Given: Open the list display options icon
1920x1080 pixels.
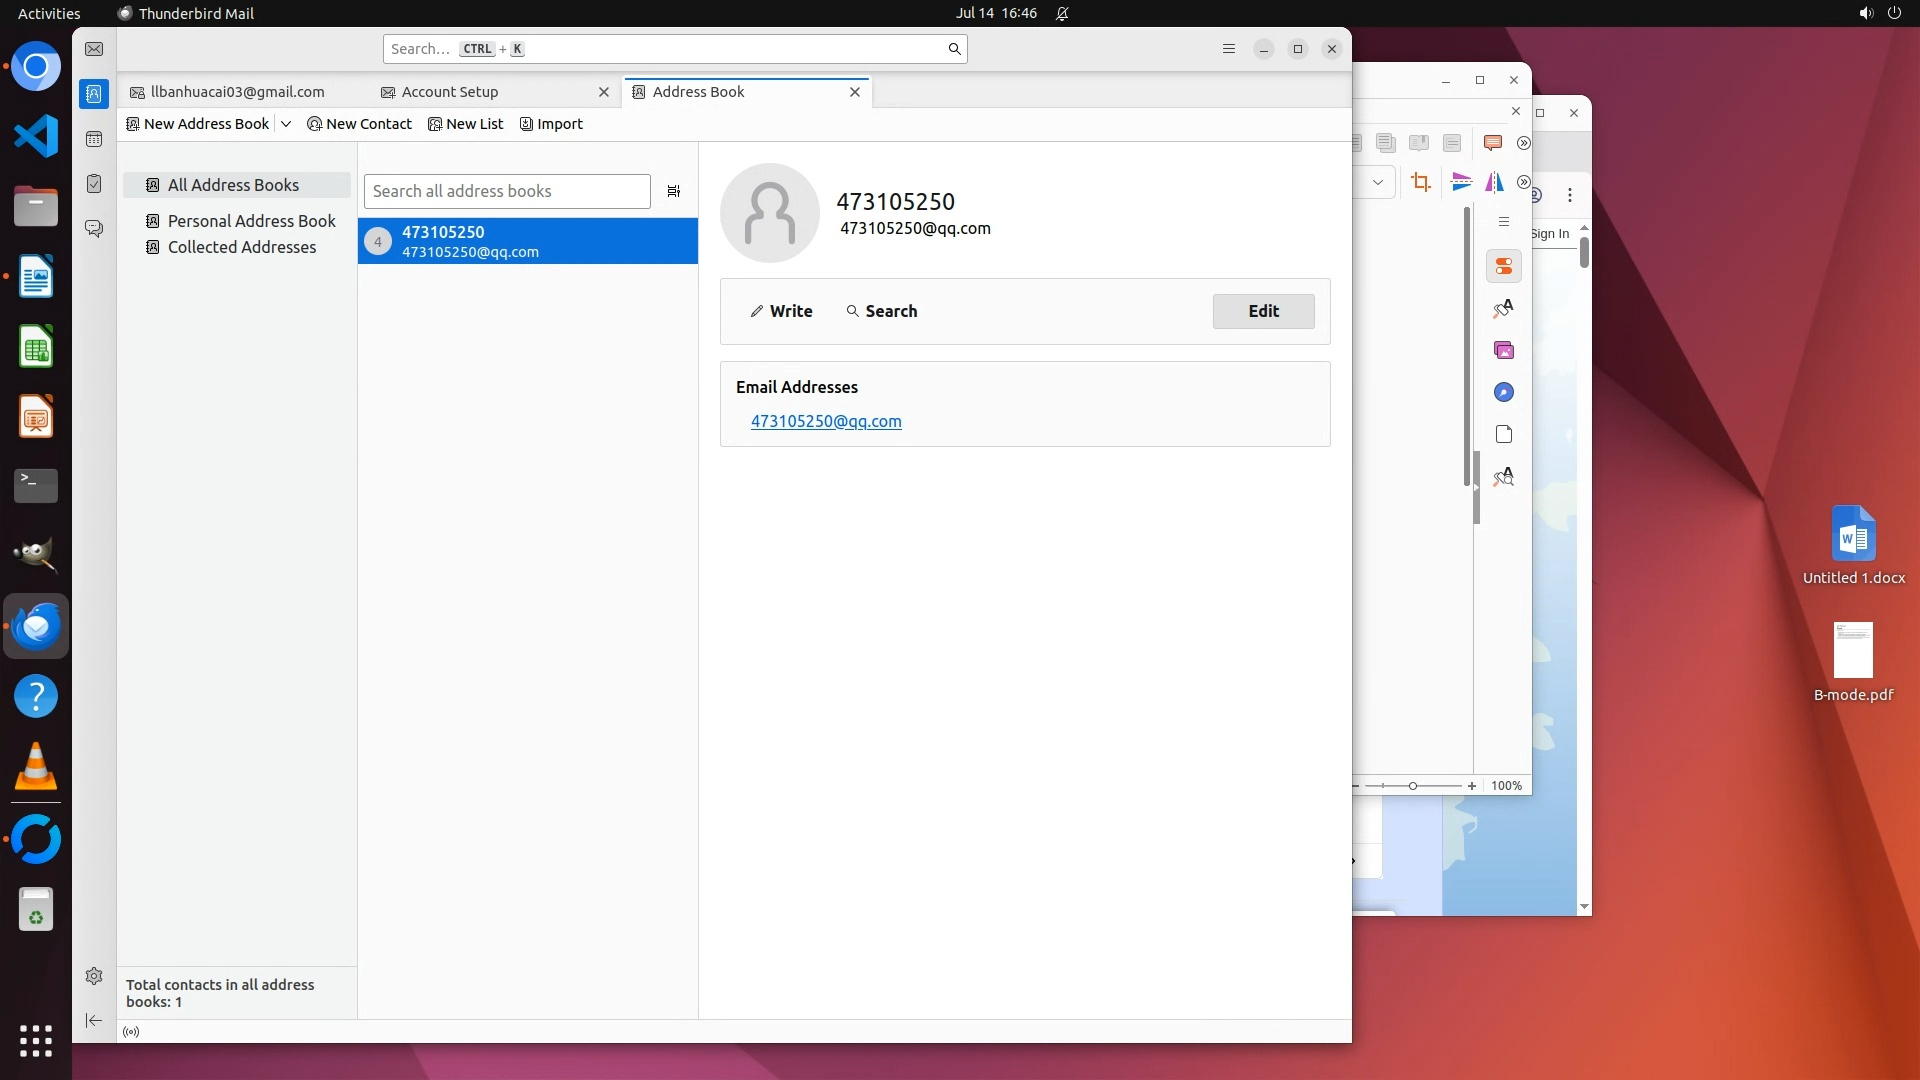Looking at the screenshot, I should point(674,191).
